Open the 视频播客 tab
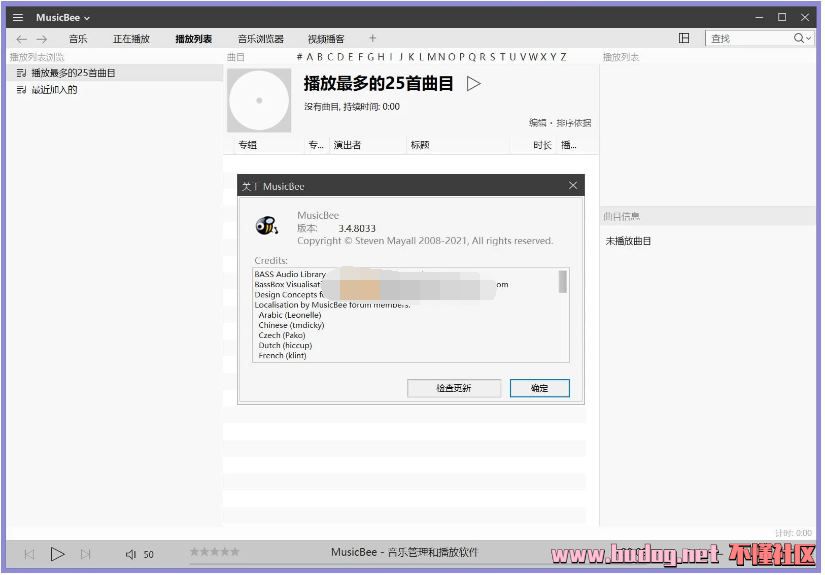825x575 pixels. [x=326, y=39]
